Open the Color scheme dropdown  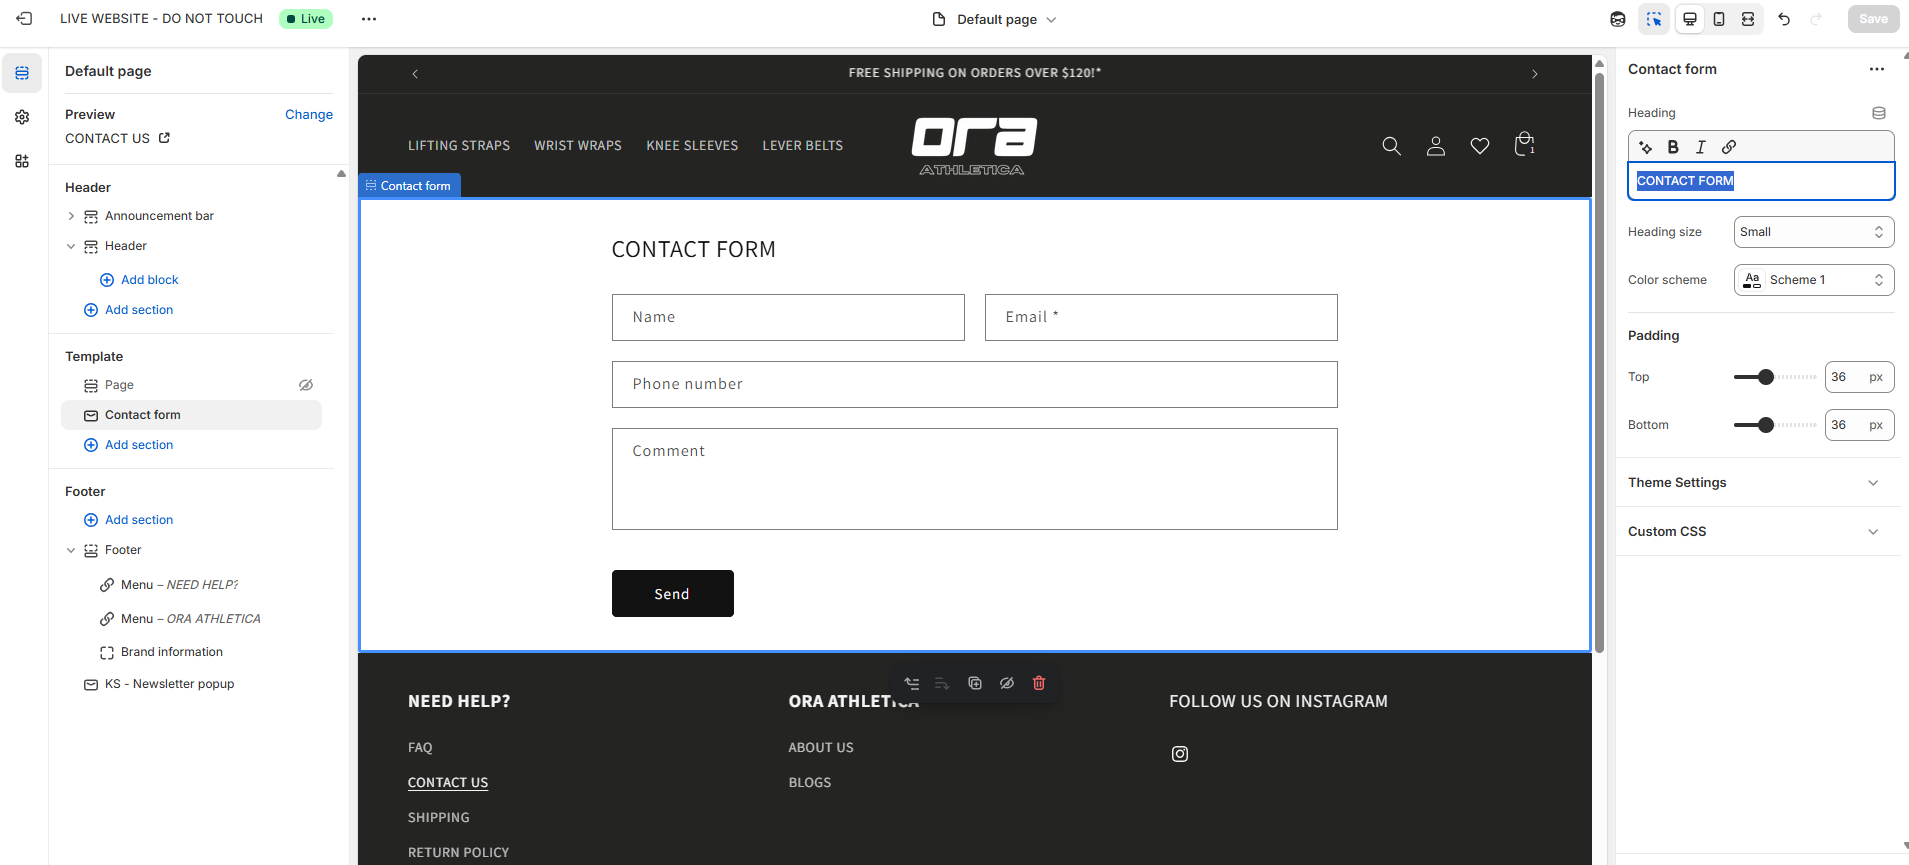1813,280
